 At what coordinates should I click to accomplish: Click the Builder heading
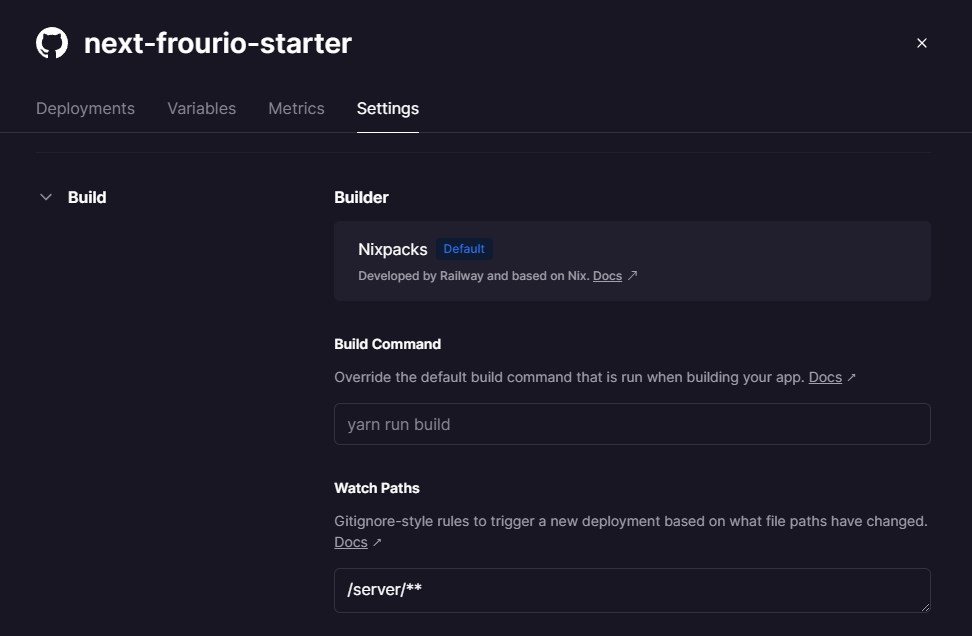point(361,197)
